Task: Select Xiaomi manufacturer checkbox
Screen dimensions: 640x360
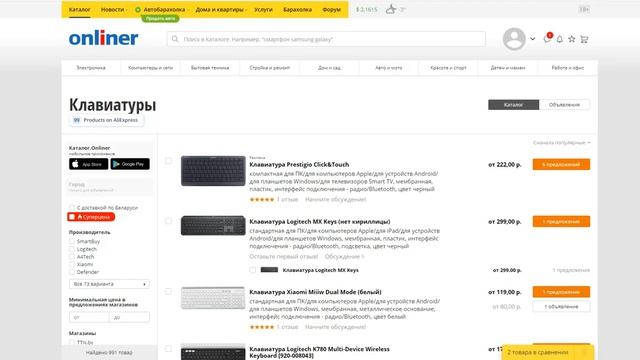Action: pyautogui.click(x=72, y=264)
